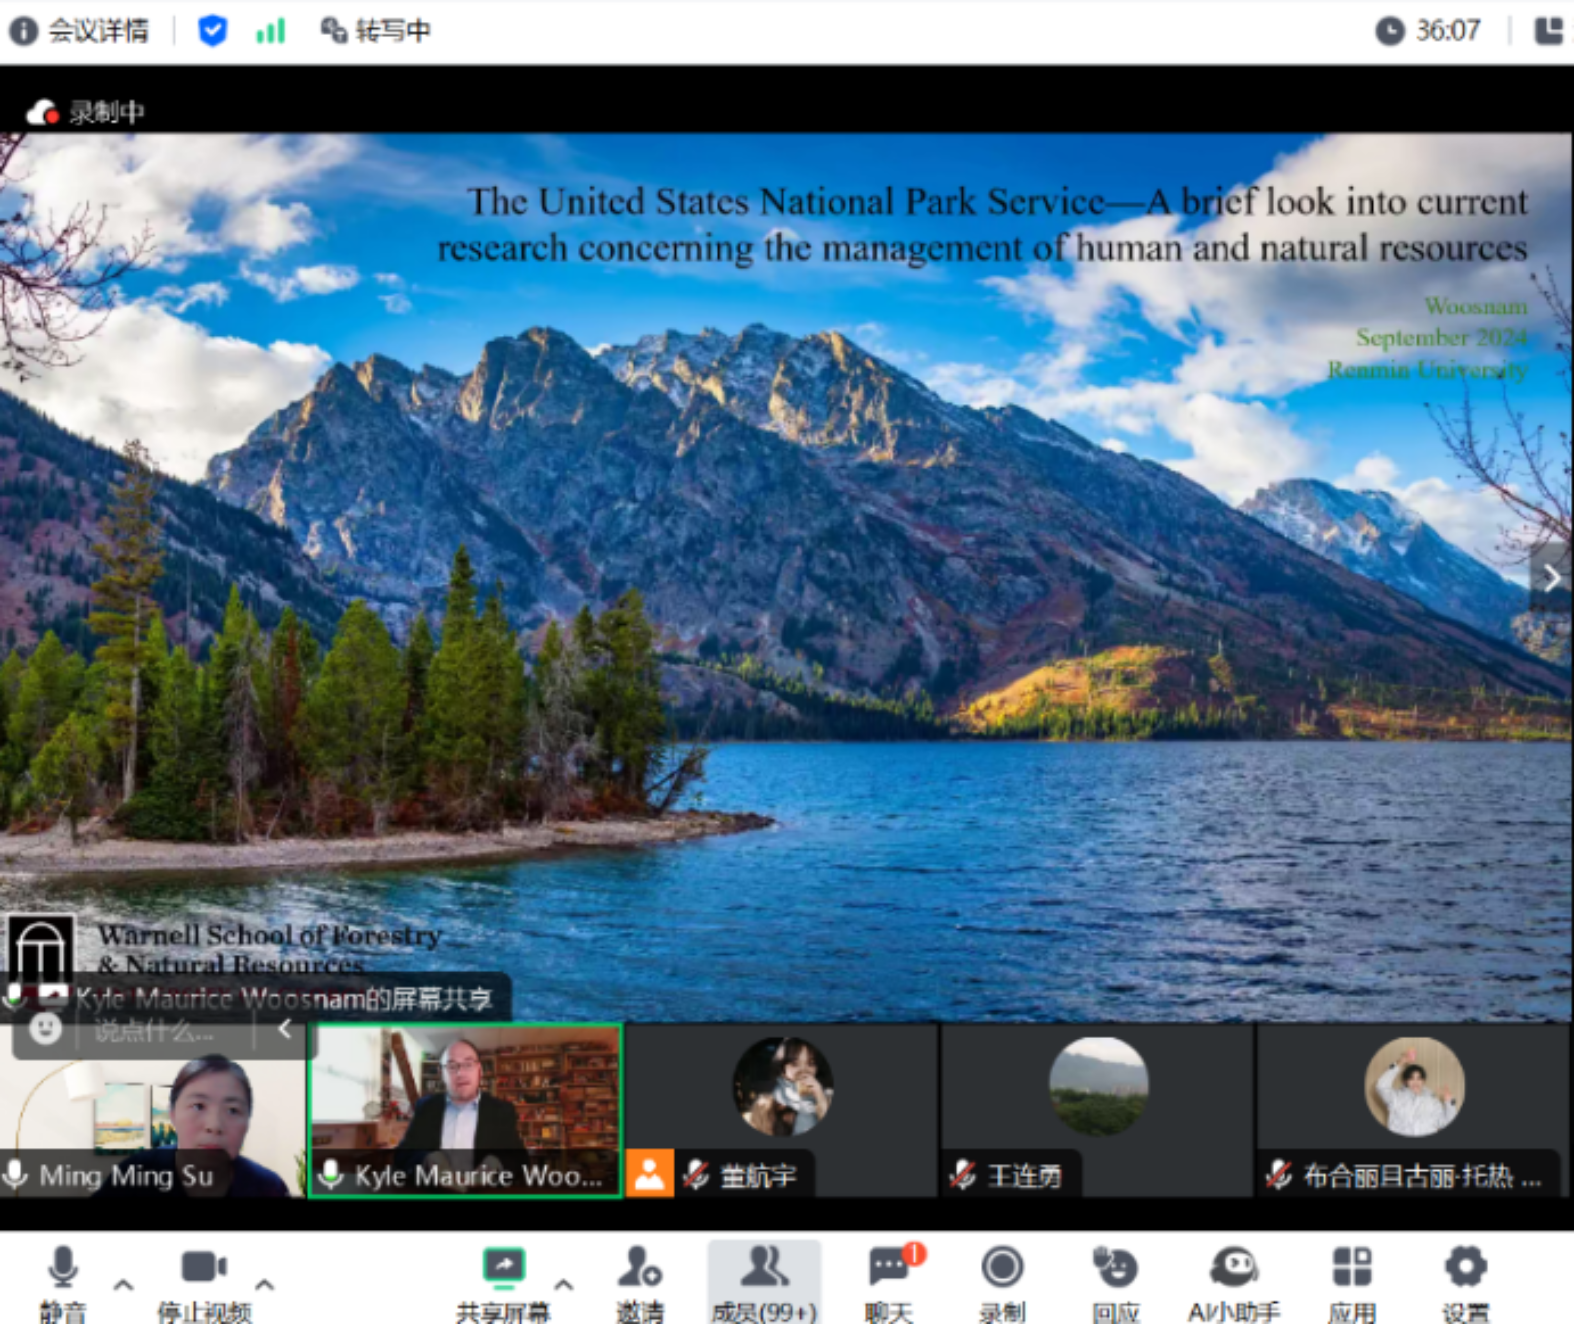This screenshot has height=1326, width=1575.
Task: Open the meeting details info icon
Action: (x=24, y=31)
